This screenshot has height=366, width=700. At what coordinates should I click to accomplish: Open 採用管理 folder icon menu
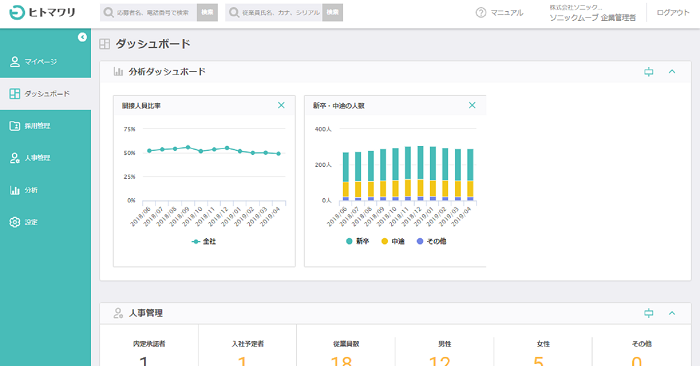[x=15, y=126]
